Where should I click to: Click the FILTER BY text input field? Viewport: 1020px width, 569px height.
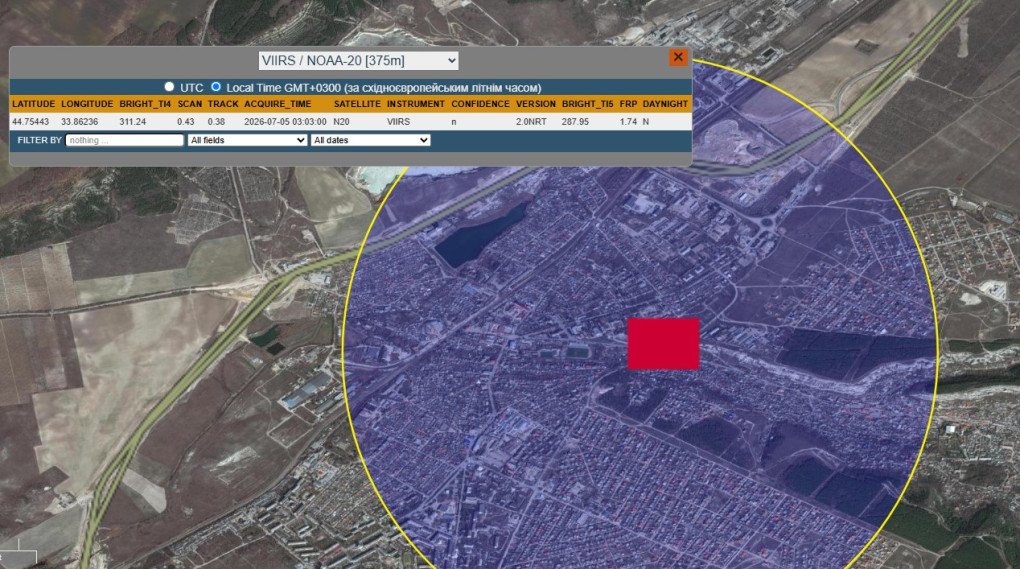(125, 140)
